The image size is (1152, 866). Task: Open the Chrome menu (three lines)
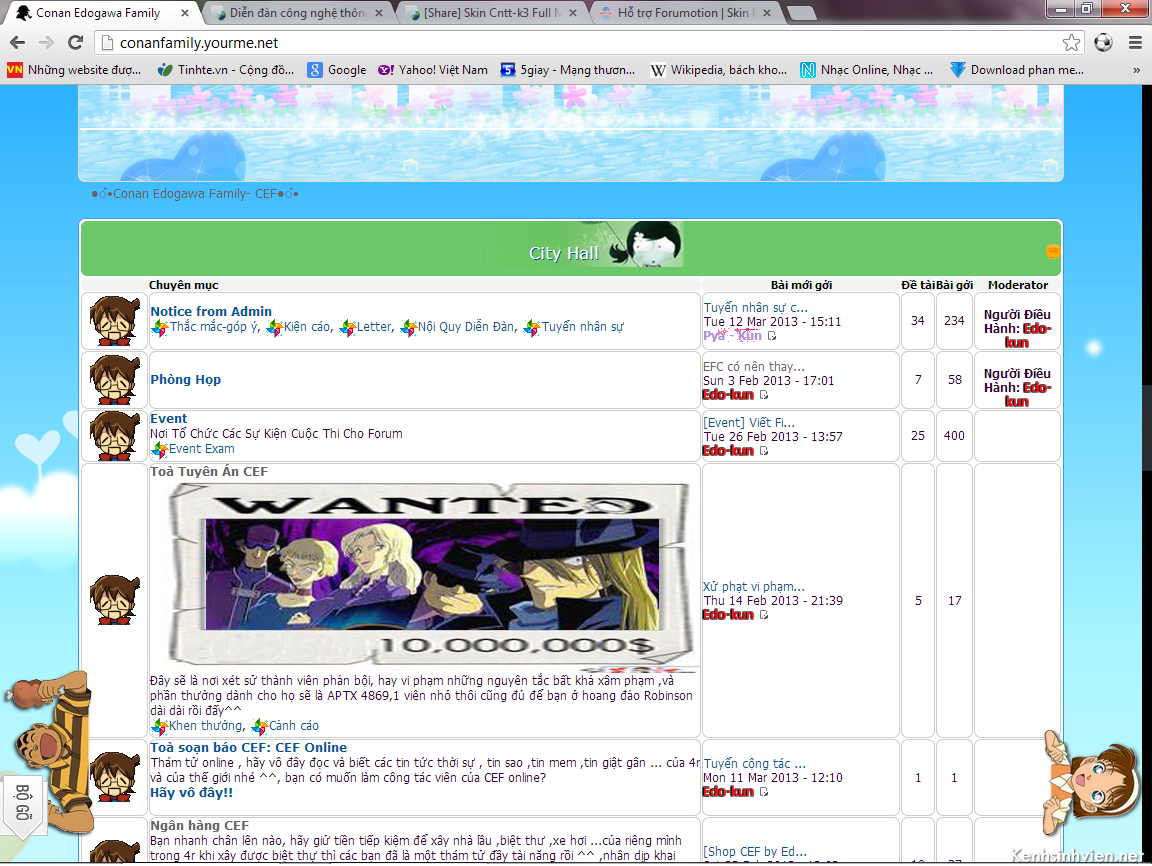click(x=1135, y=43)
